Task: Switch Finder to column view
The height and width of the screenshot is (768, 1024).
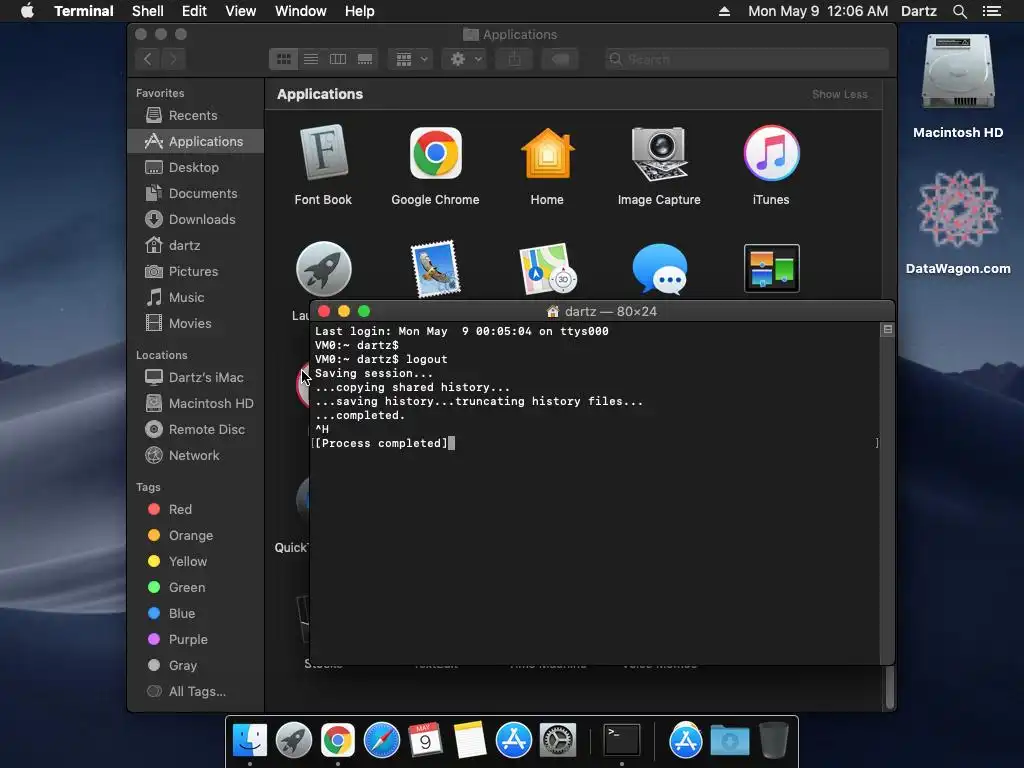Action: (x=338, y=59)
